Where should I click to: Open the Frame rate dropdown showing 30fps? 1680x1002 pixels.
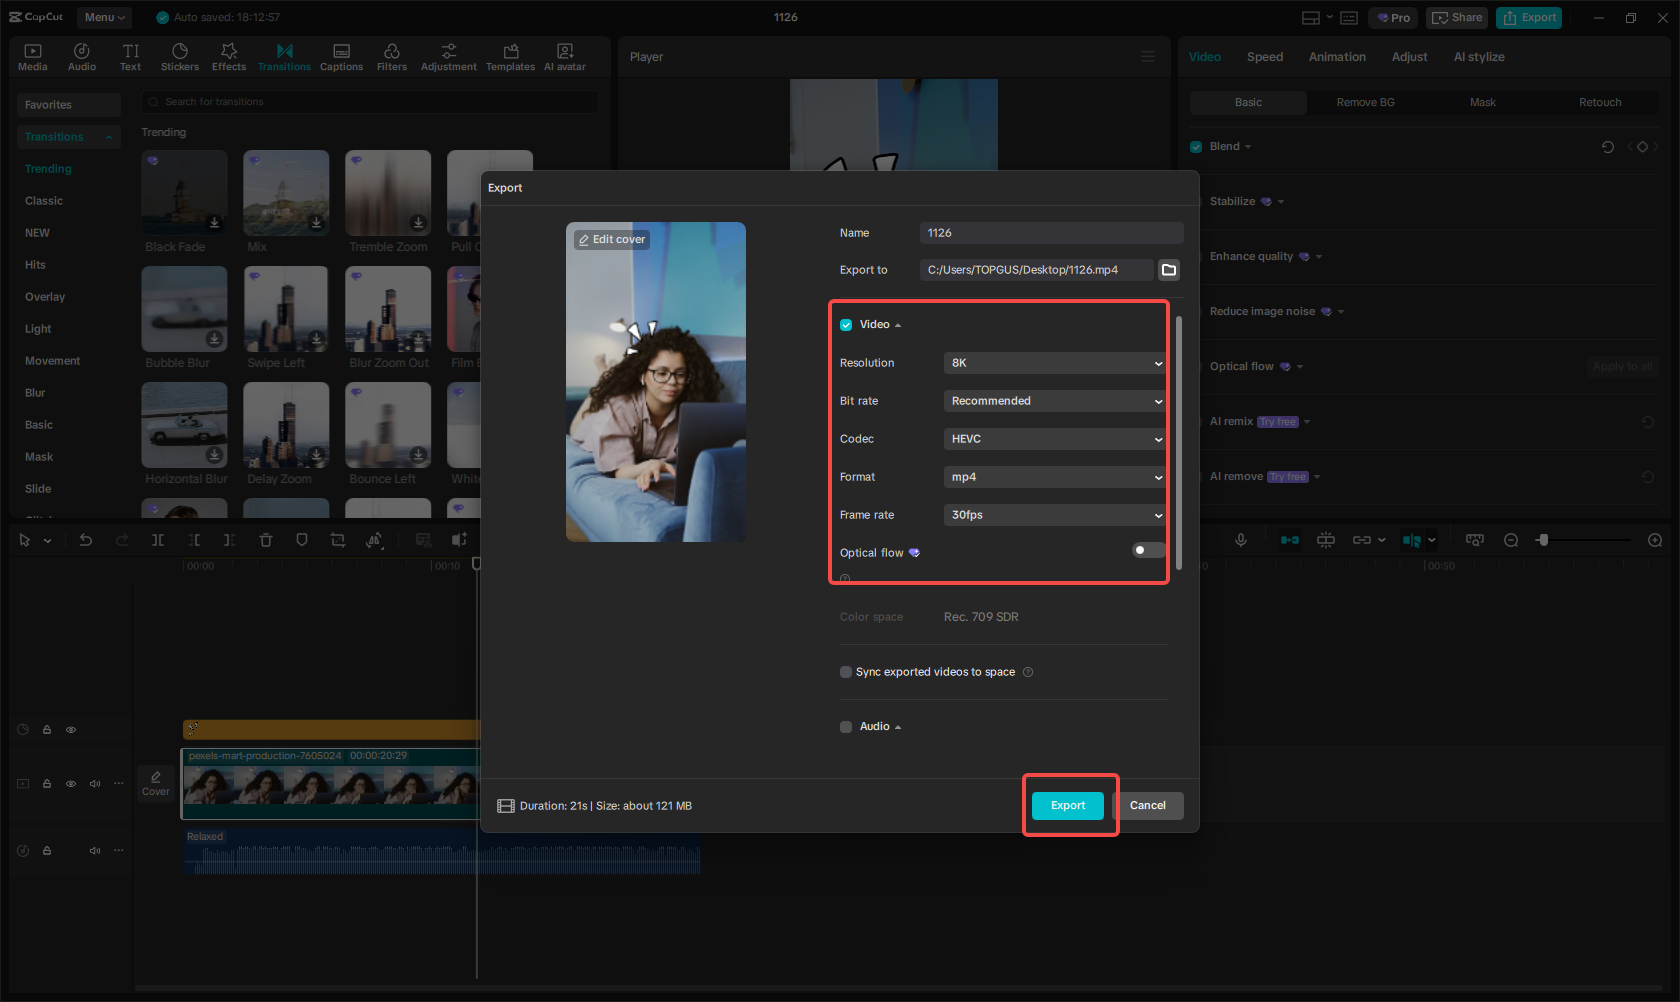point(1054,514)
